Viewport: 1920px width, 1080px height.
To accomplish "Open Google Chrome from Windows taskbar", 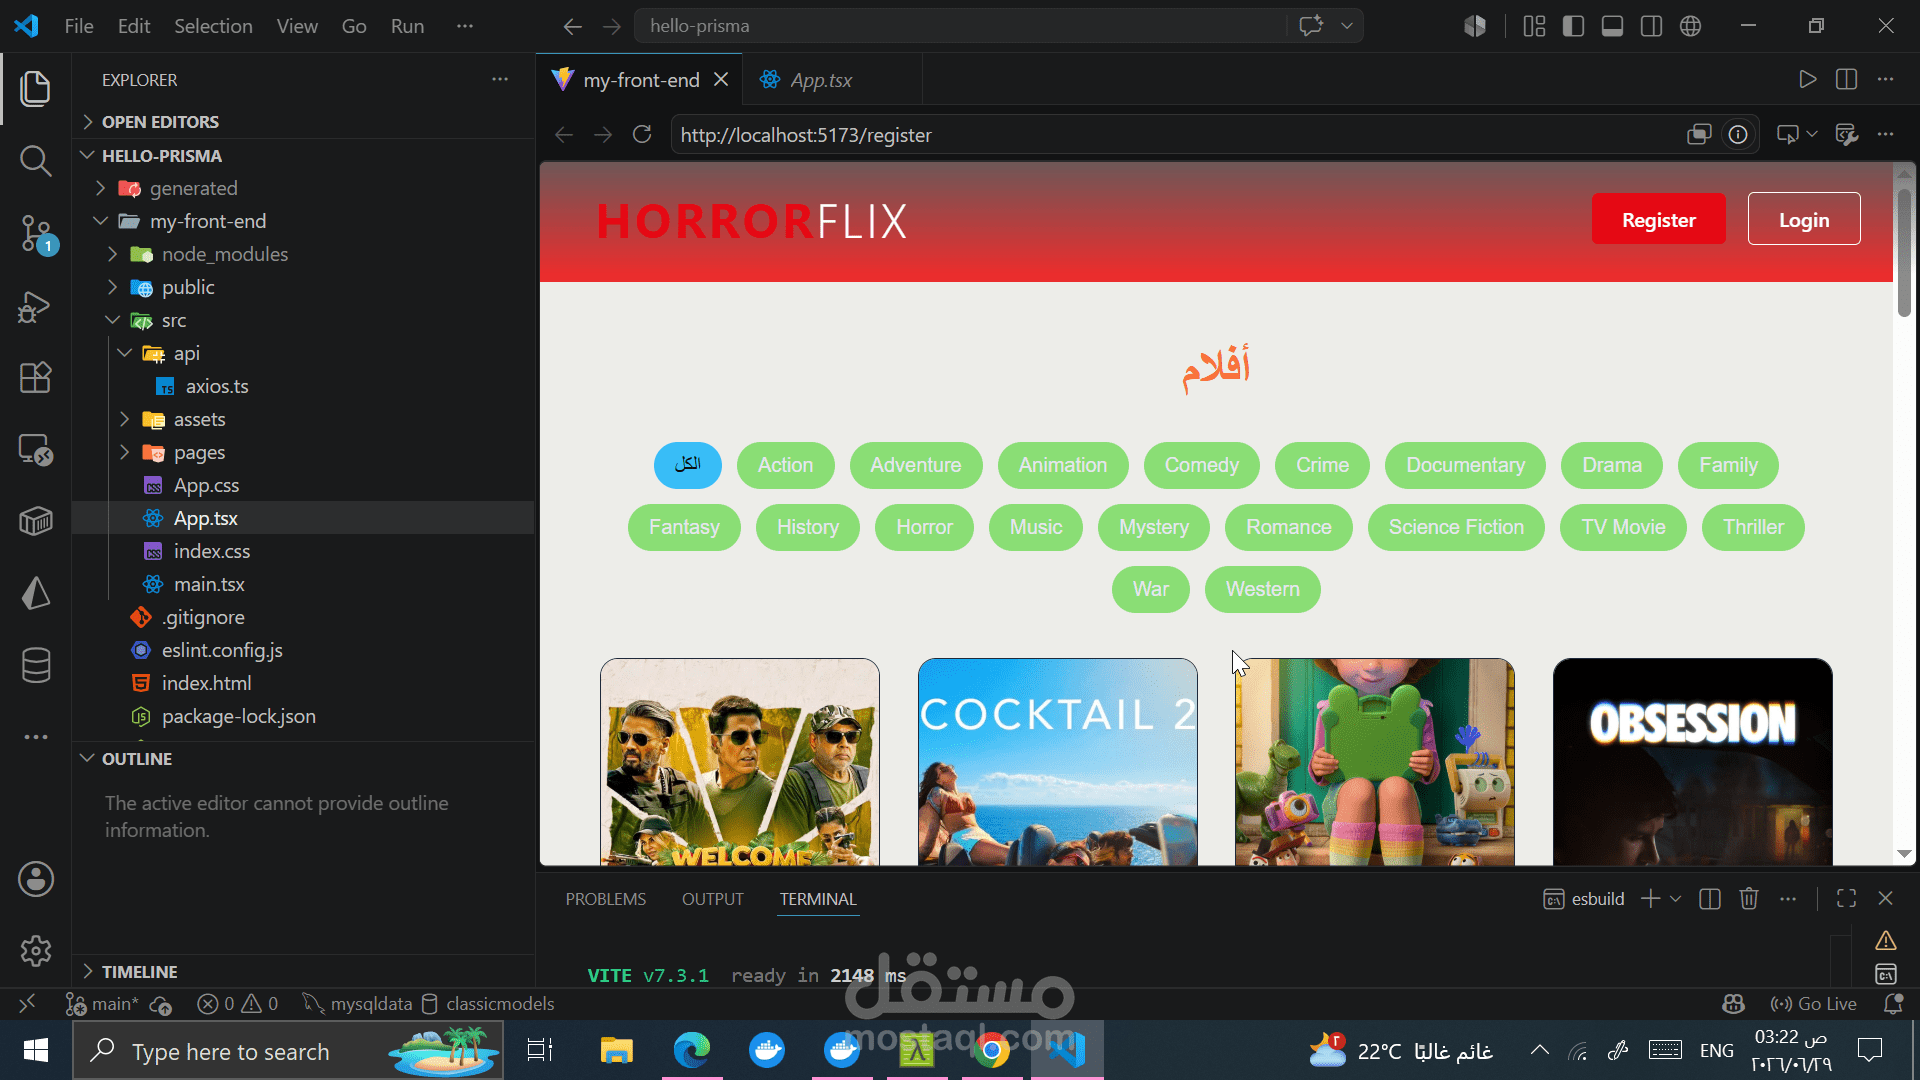I will tap(992, 1050).
